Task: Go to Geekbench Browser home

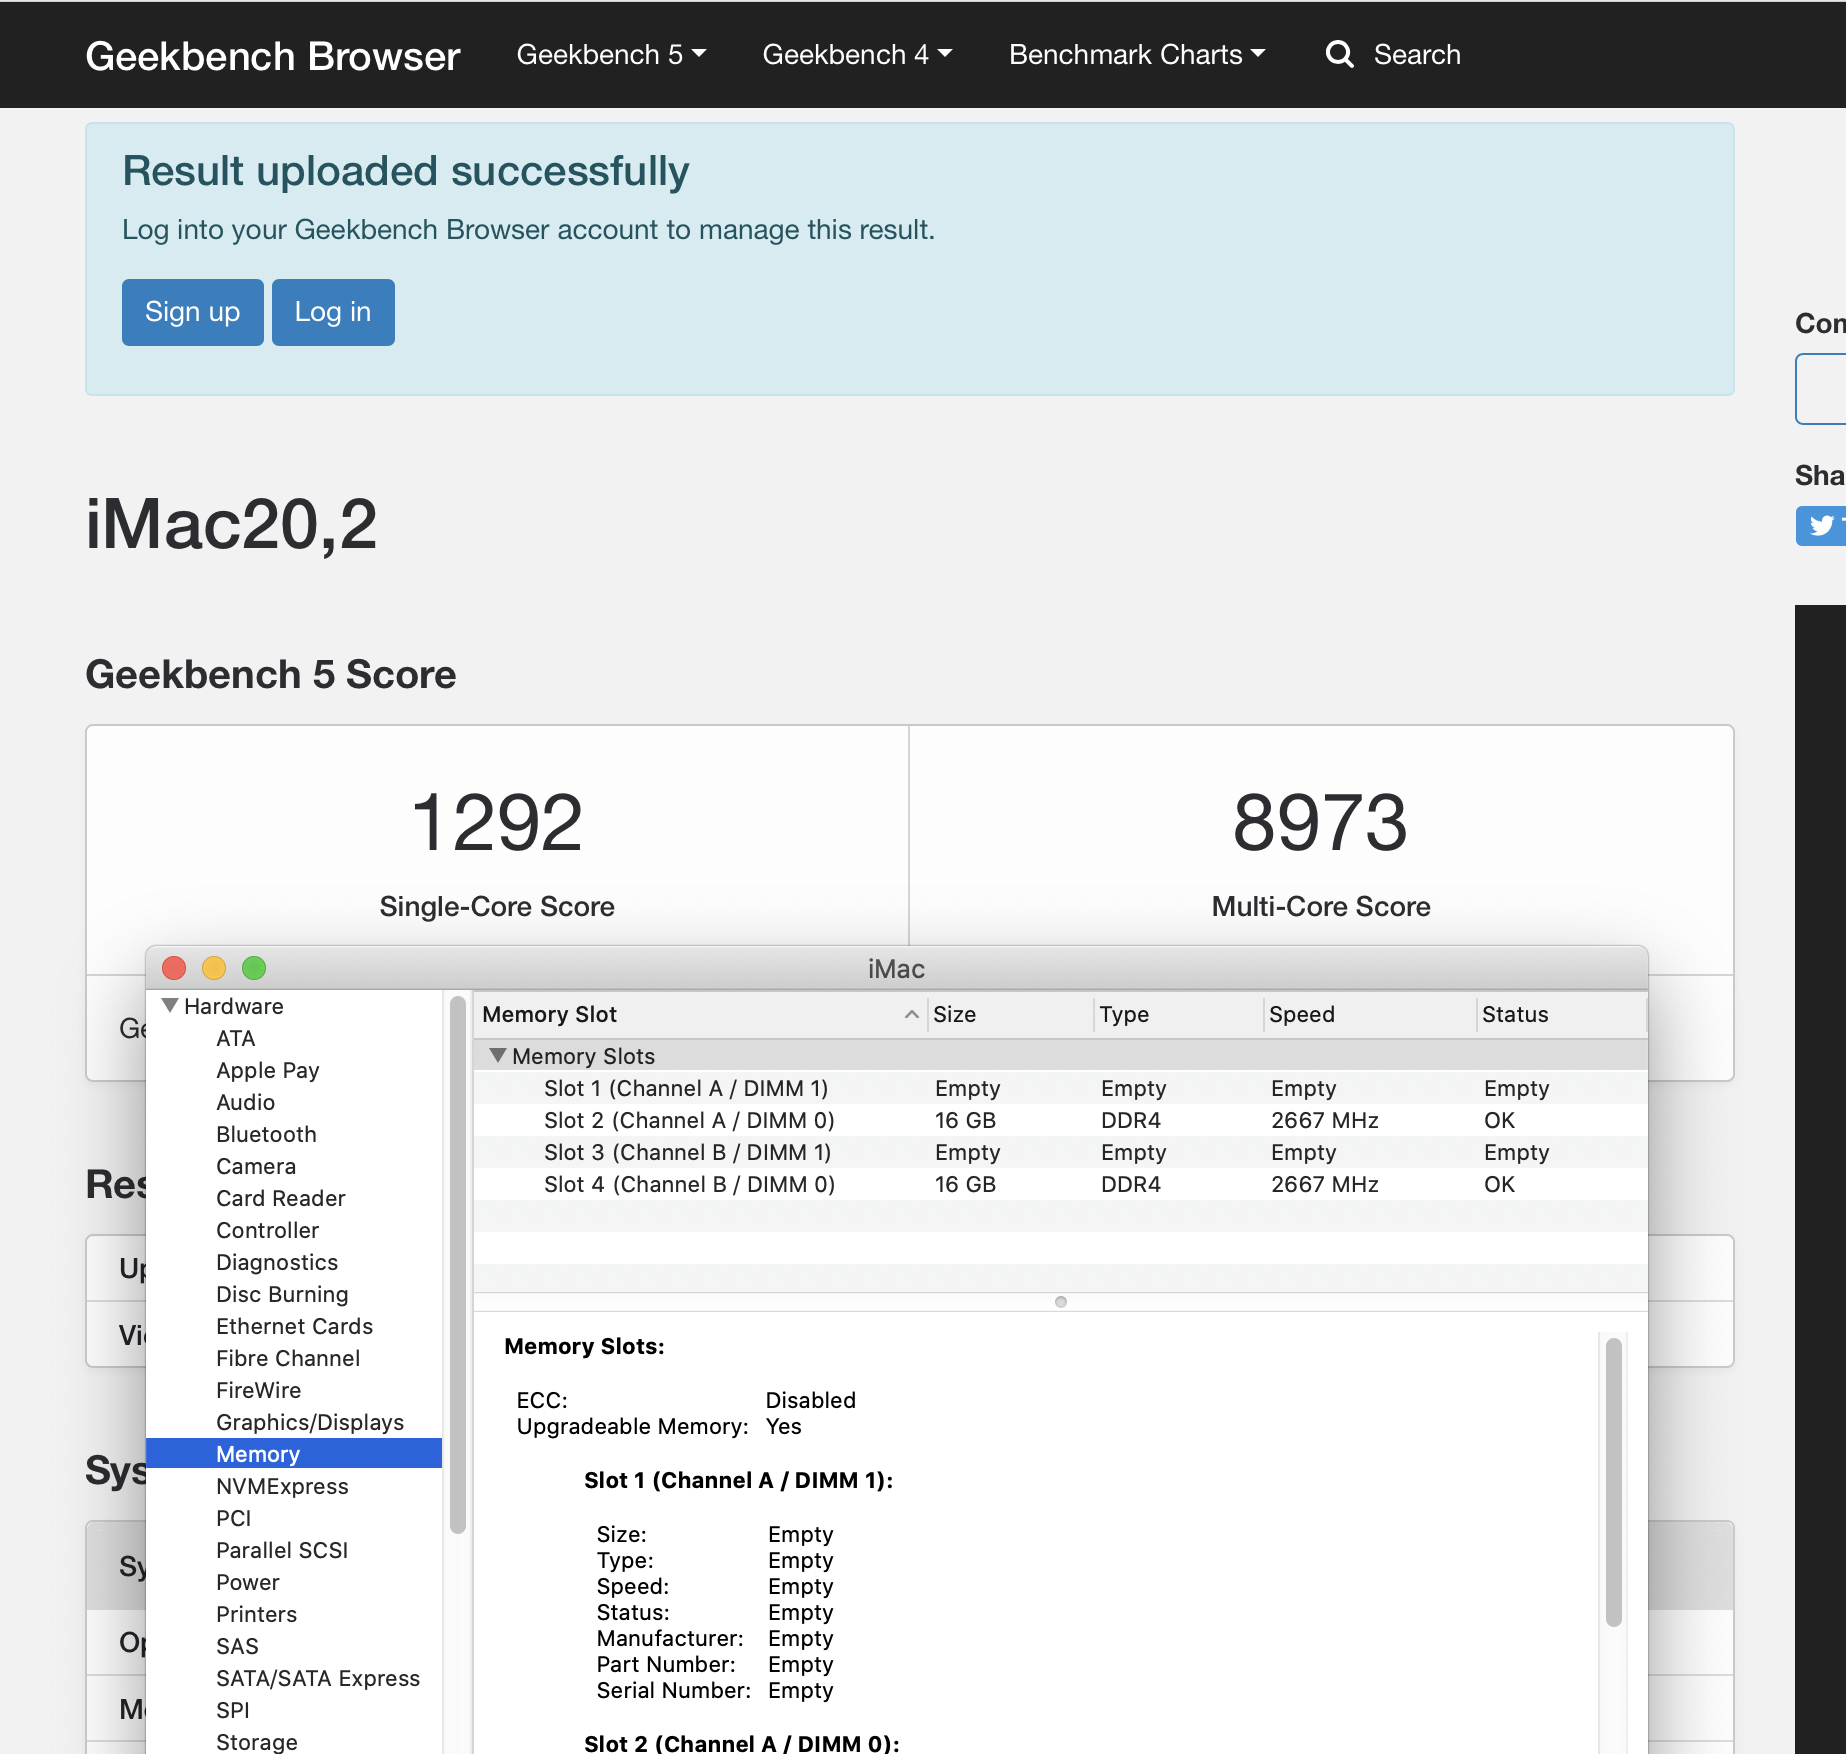Action: tap(273, 56)
